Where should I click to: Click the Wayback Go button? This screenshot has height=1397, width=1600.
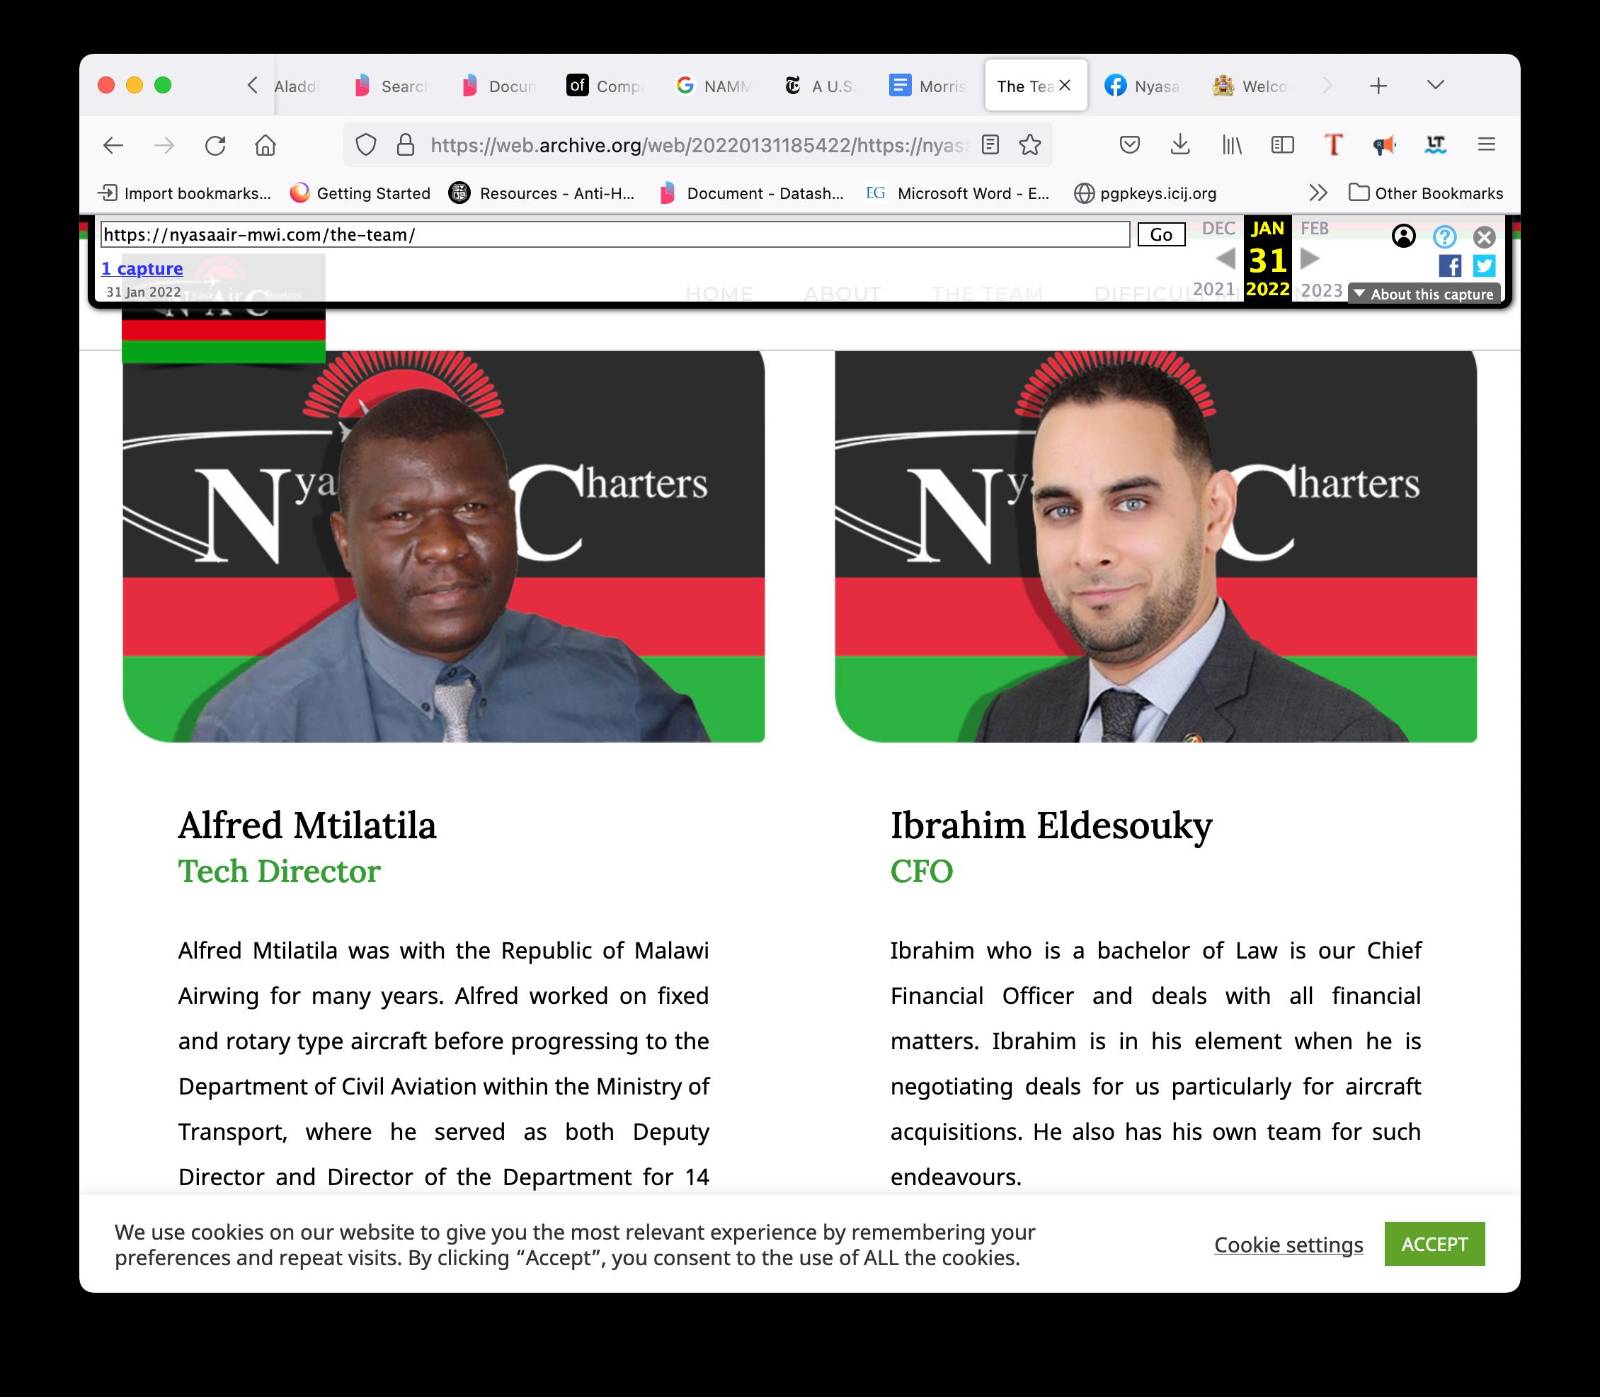[1161, 235]
